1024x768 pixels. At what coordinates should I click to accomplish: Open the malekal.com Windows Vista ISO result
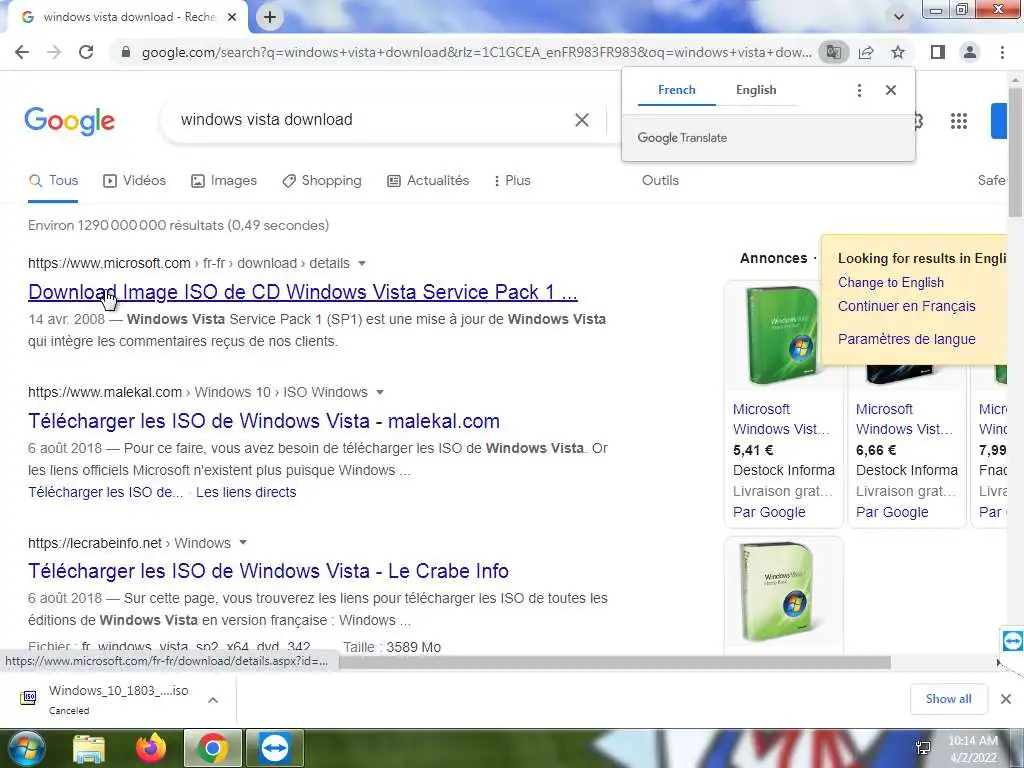pyautogui.click(x=264, y=421)
